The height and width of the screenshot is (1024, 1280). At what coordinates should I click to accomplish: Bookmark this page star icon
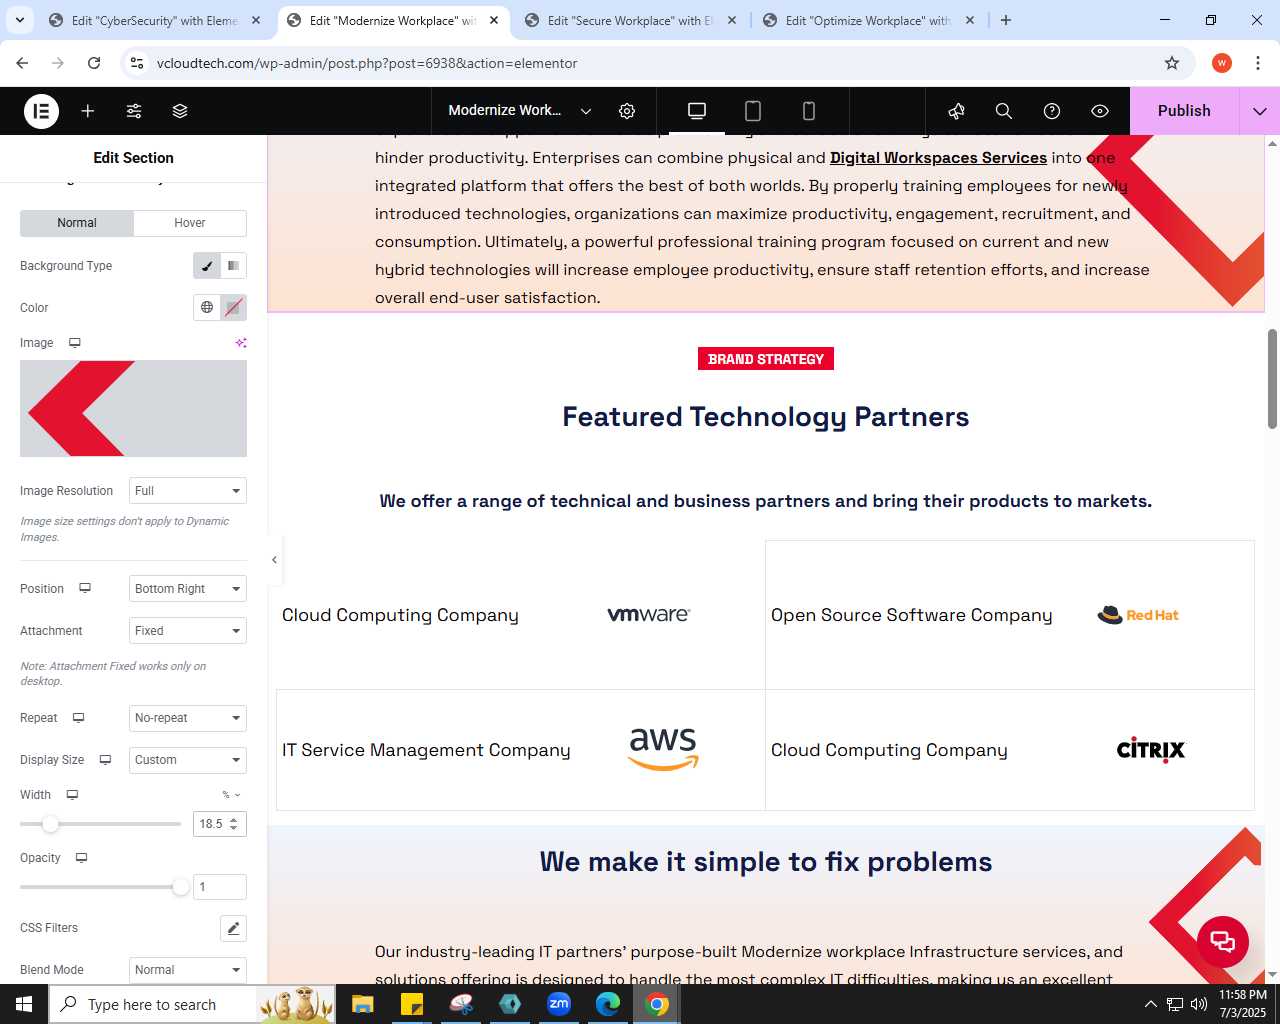point(1172,63)
